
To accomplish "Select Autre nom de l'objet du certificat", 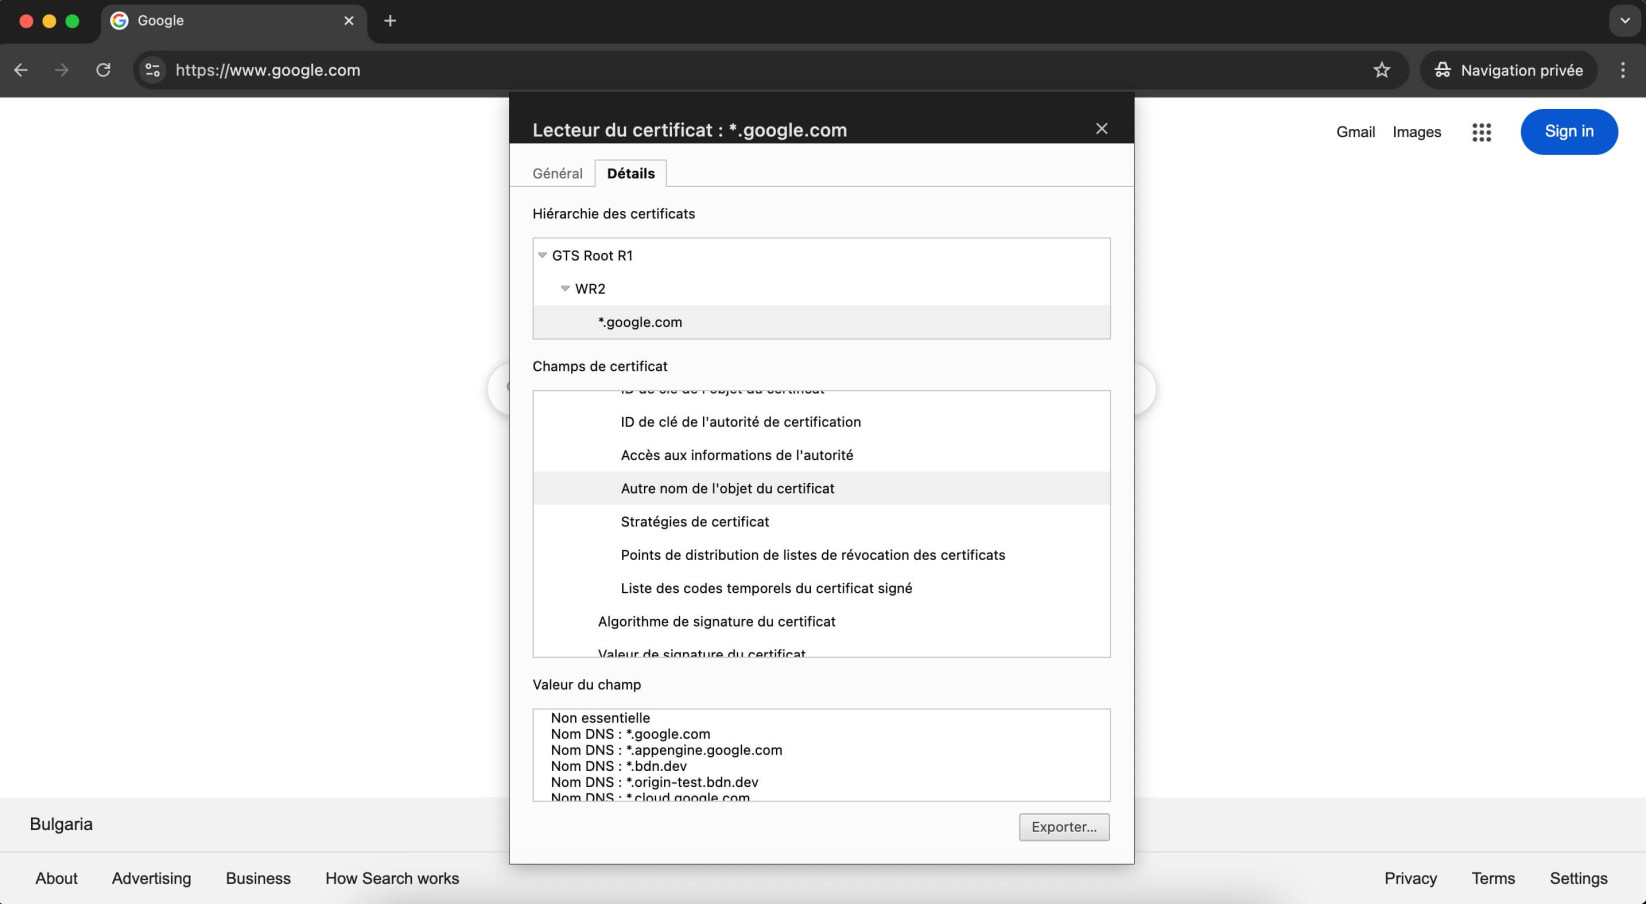I will tap(821, 488).
